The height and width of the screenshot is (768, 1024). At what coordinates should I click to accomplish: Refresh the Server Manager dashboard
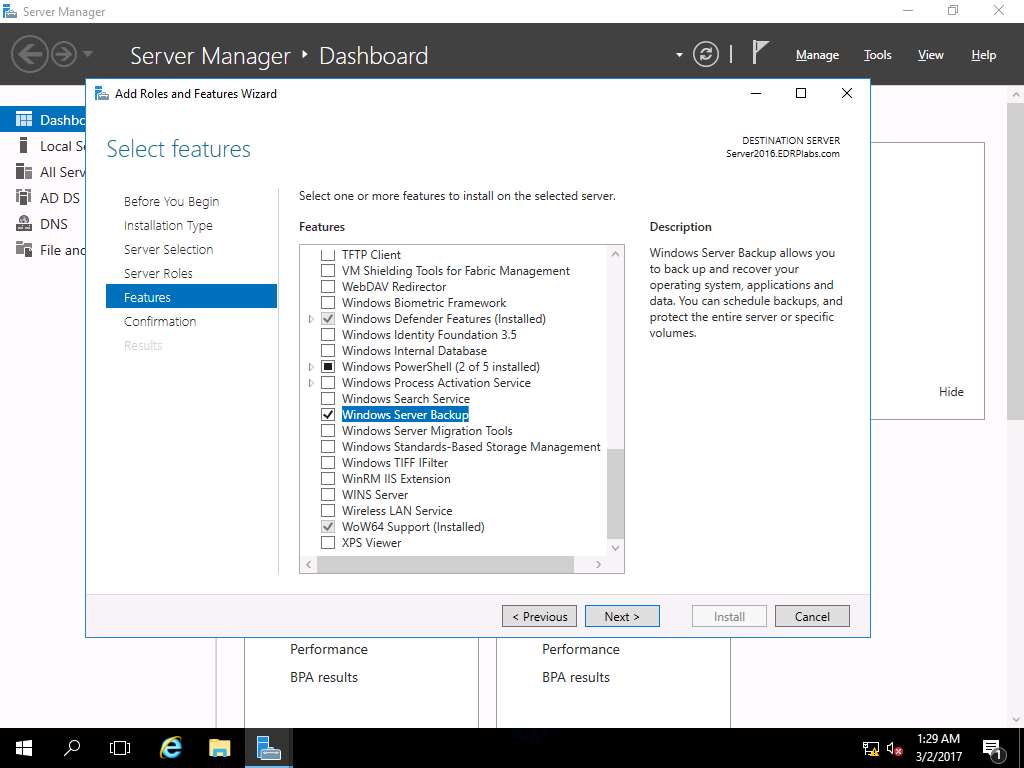(706, 54)
